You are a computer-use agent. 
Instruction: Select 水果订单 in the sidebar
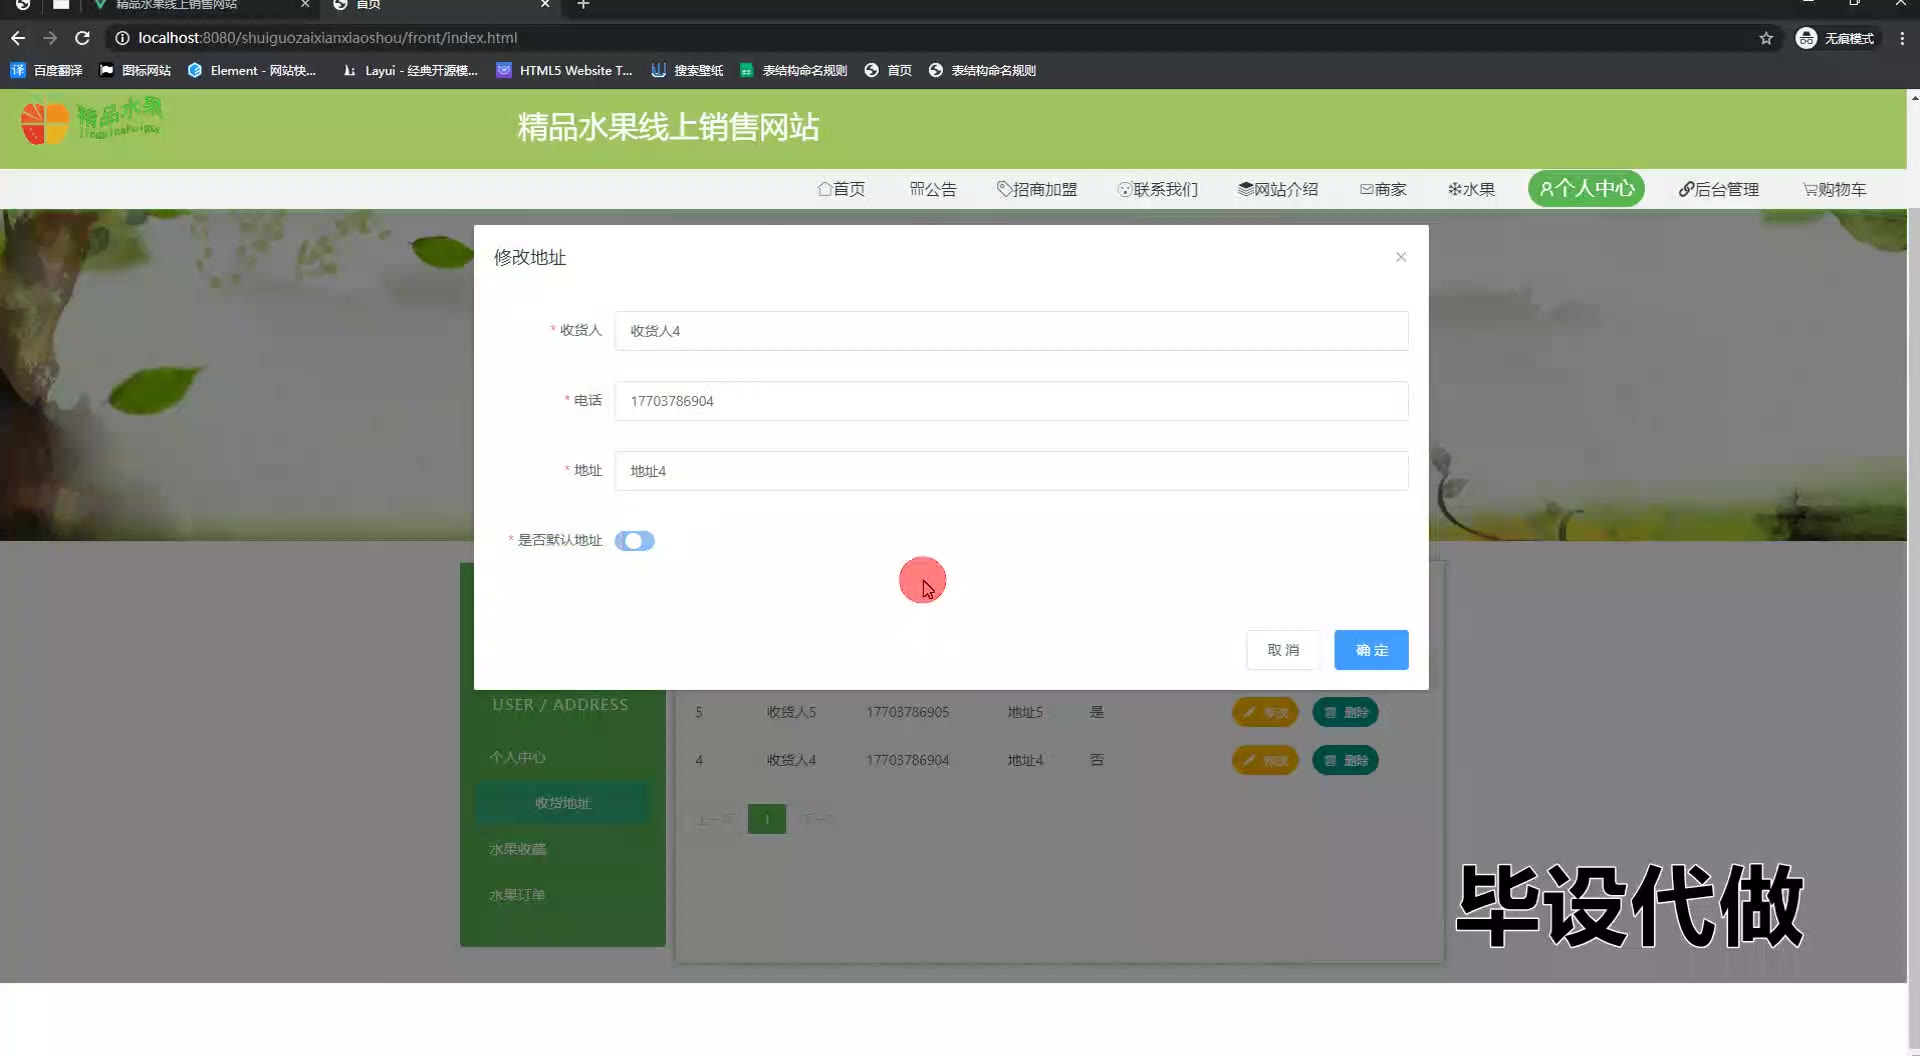pos(517,895)
